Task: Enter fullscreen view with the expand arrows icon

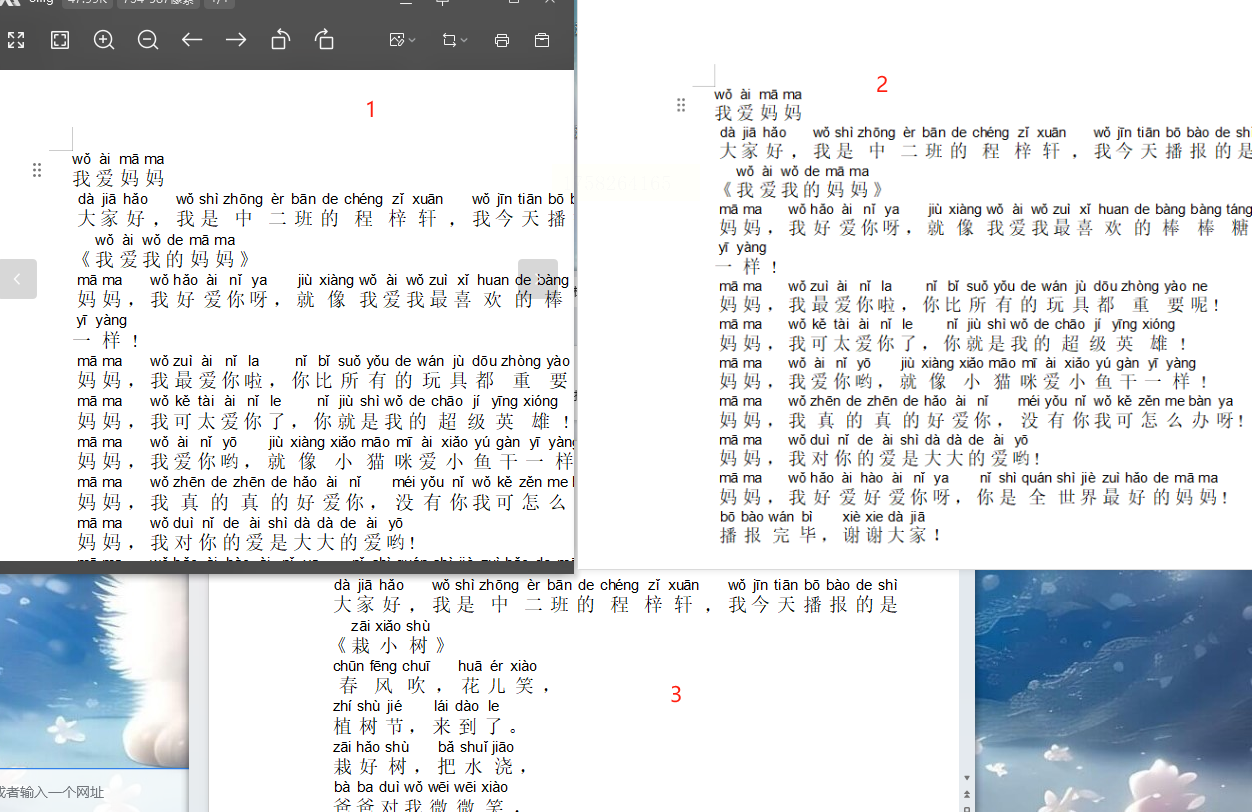Action: point(16,40)
